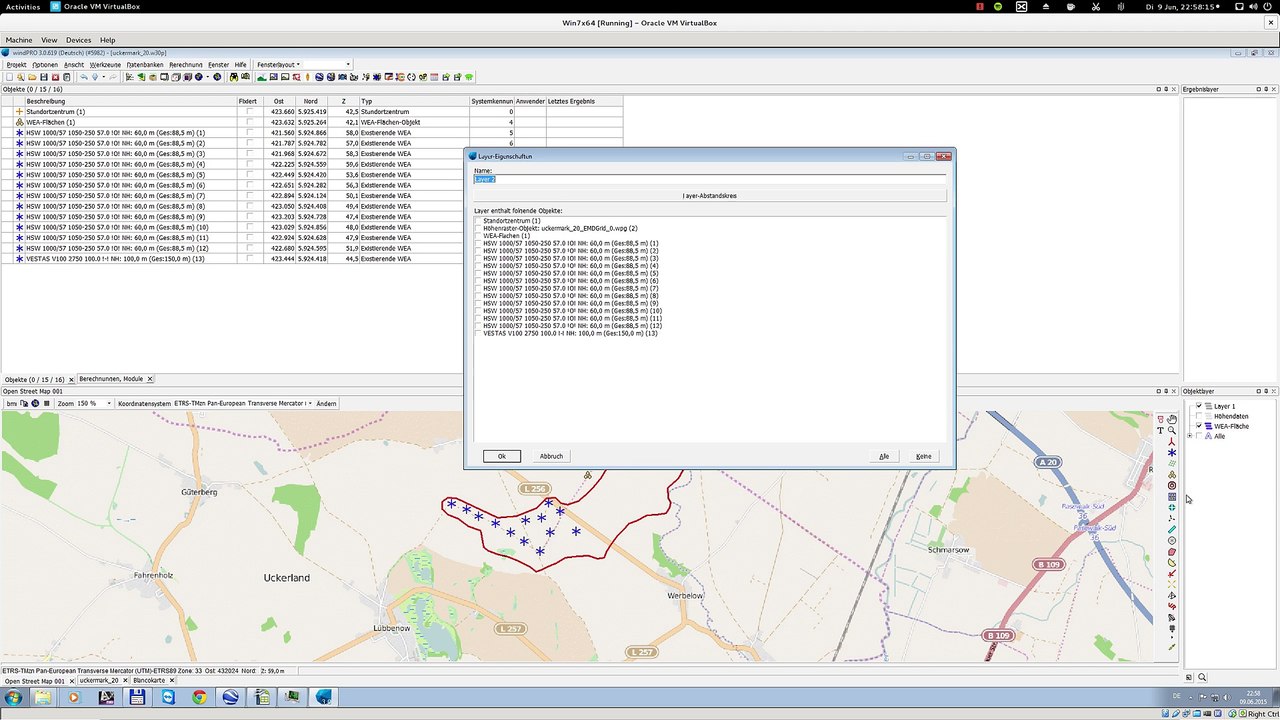Select the red concentric target circle tool
This screenshot has height=720, width=1280.
1172,485
